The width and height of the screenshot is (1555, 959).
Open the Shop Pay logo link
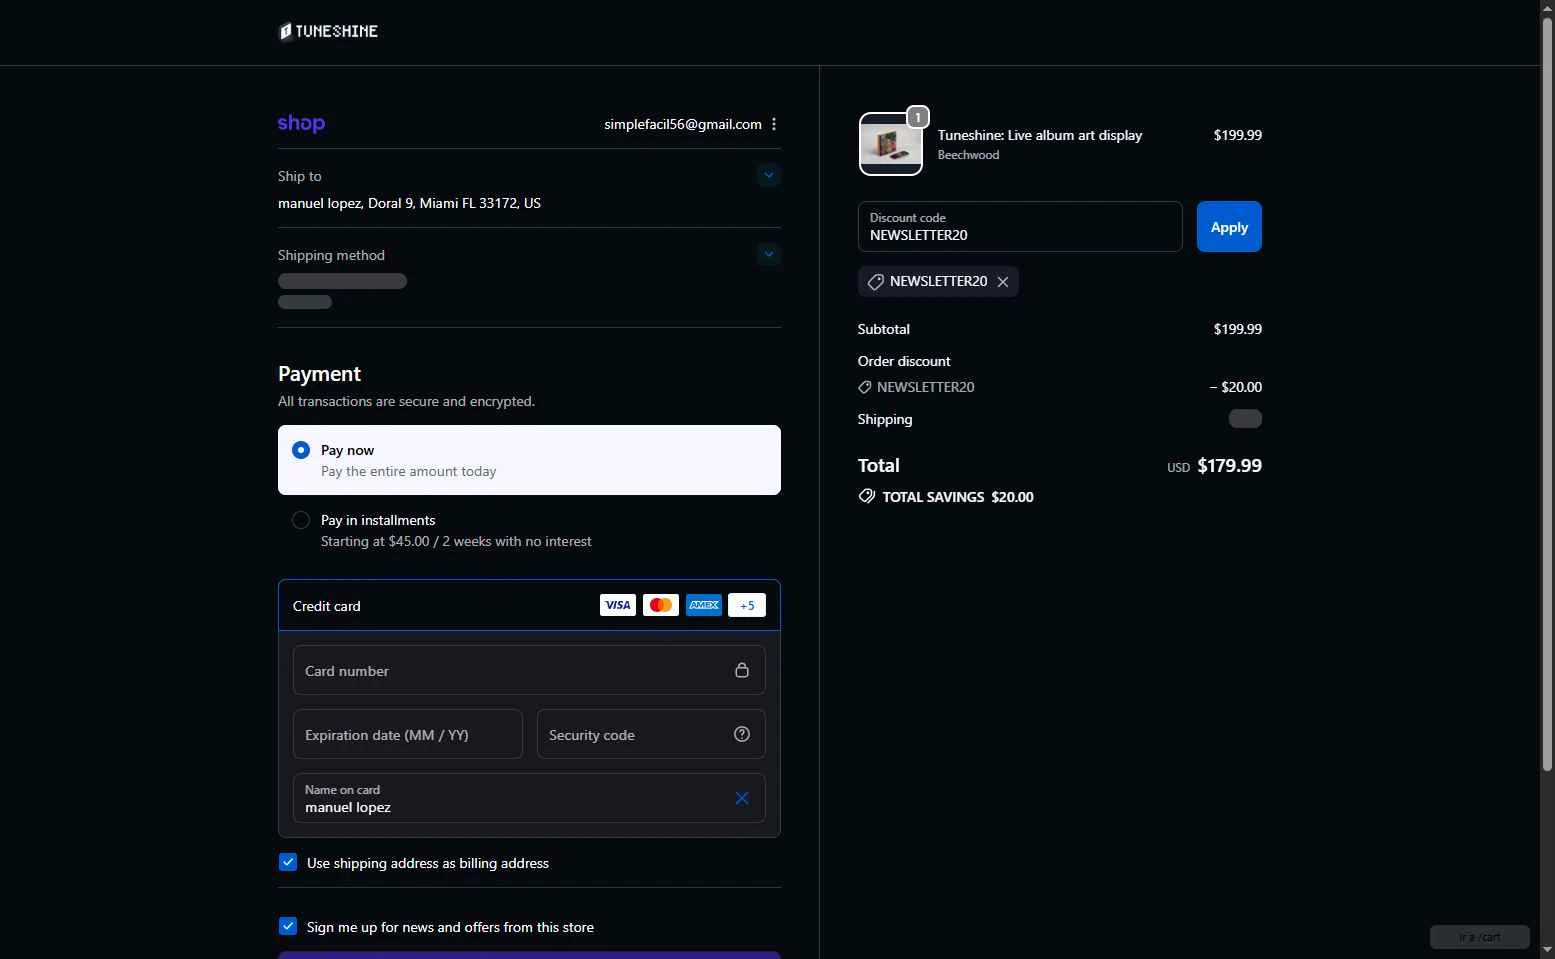pos(301,123)
